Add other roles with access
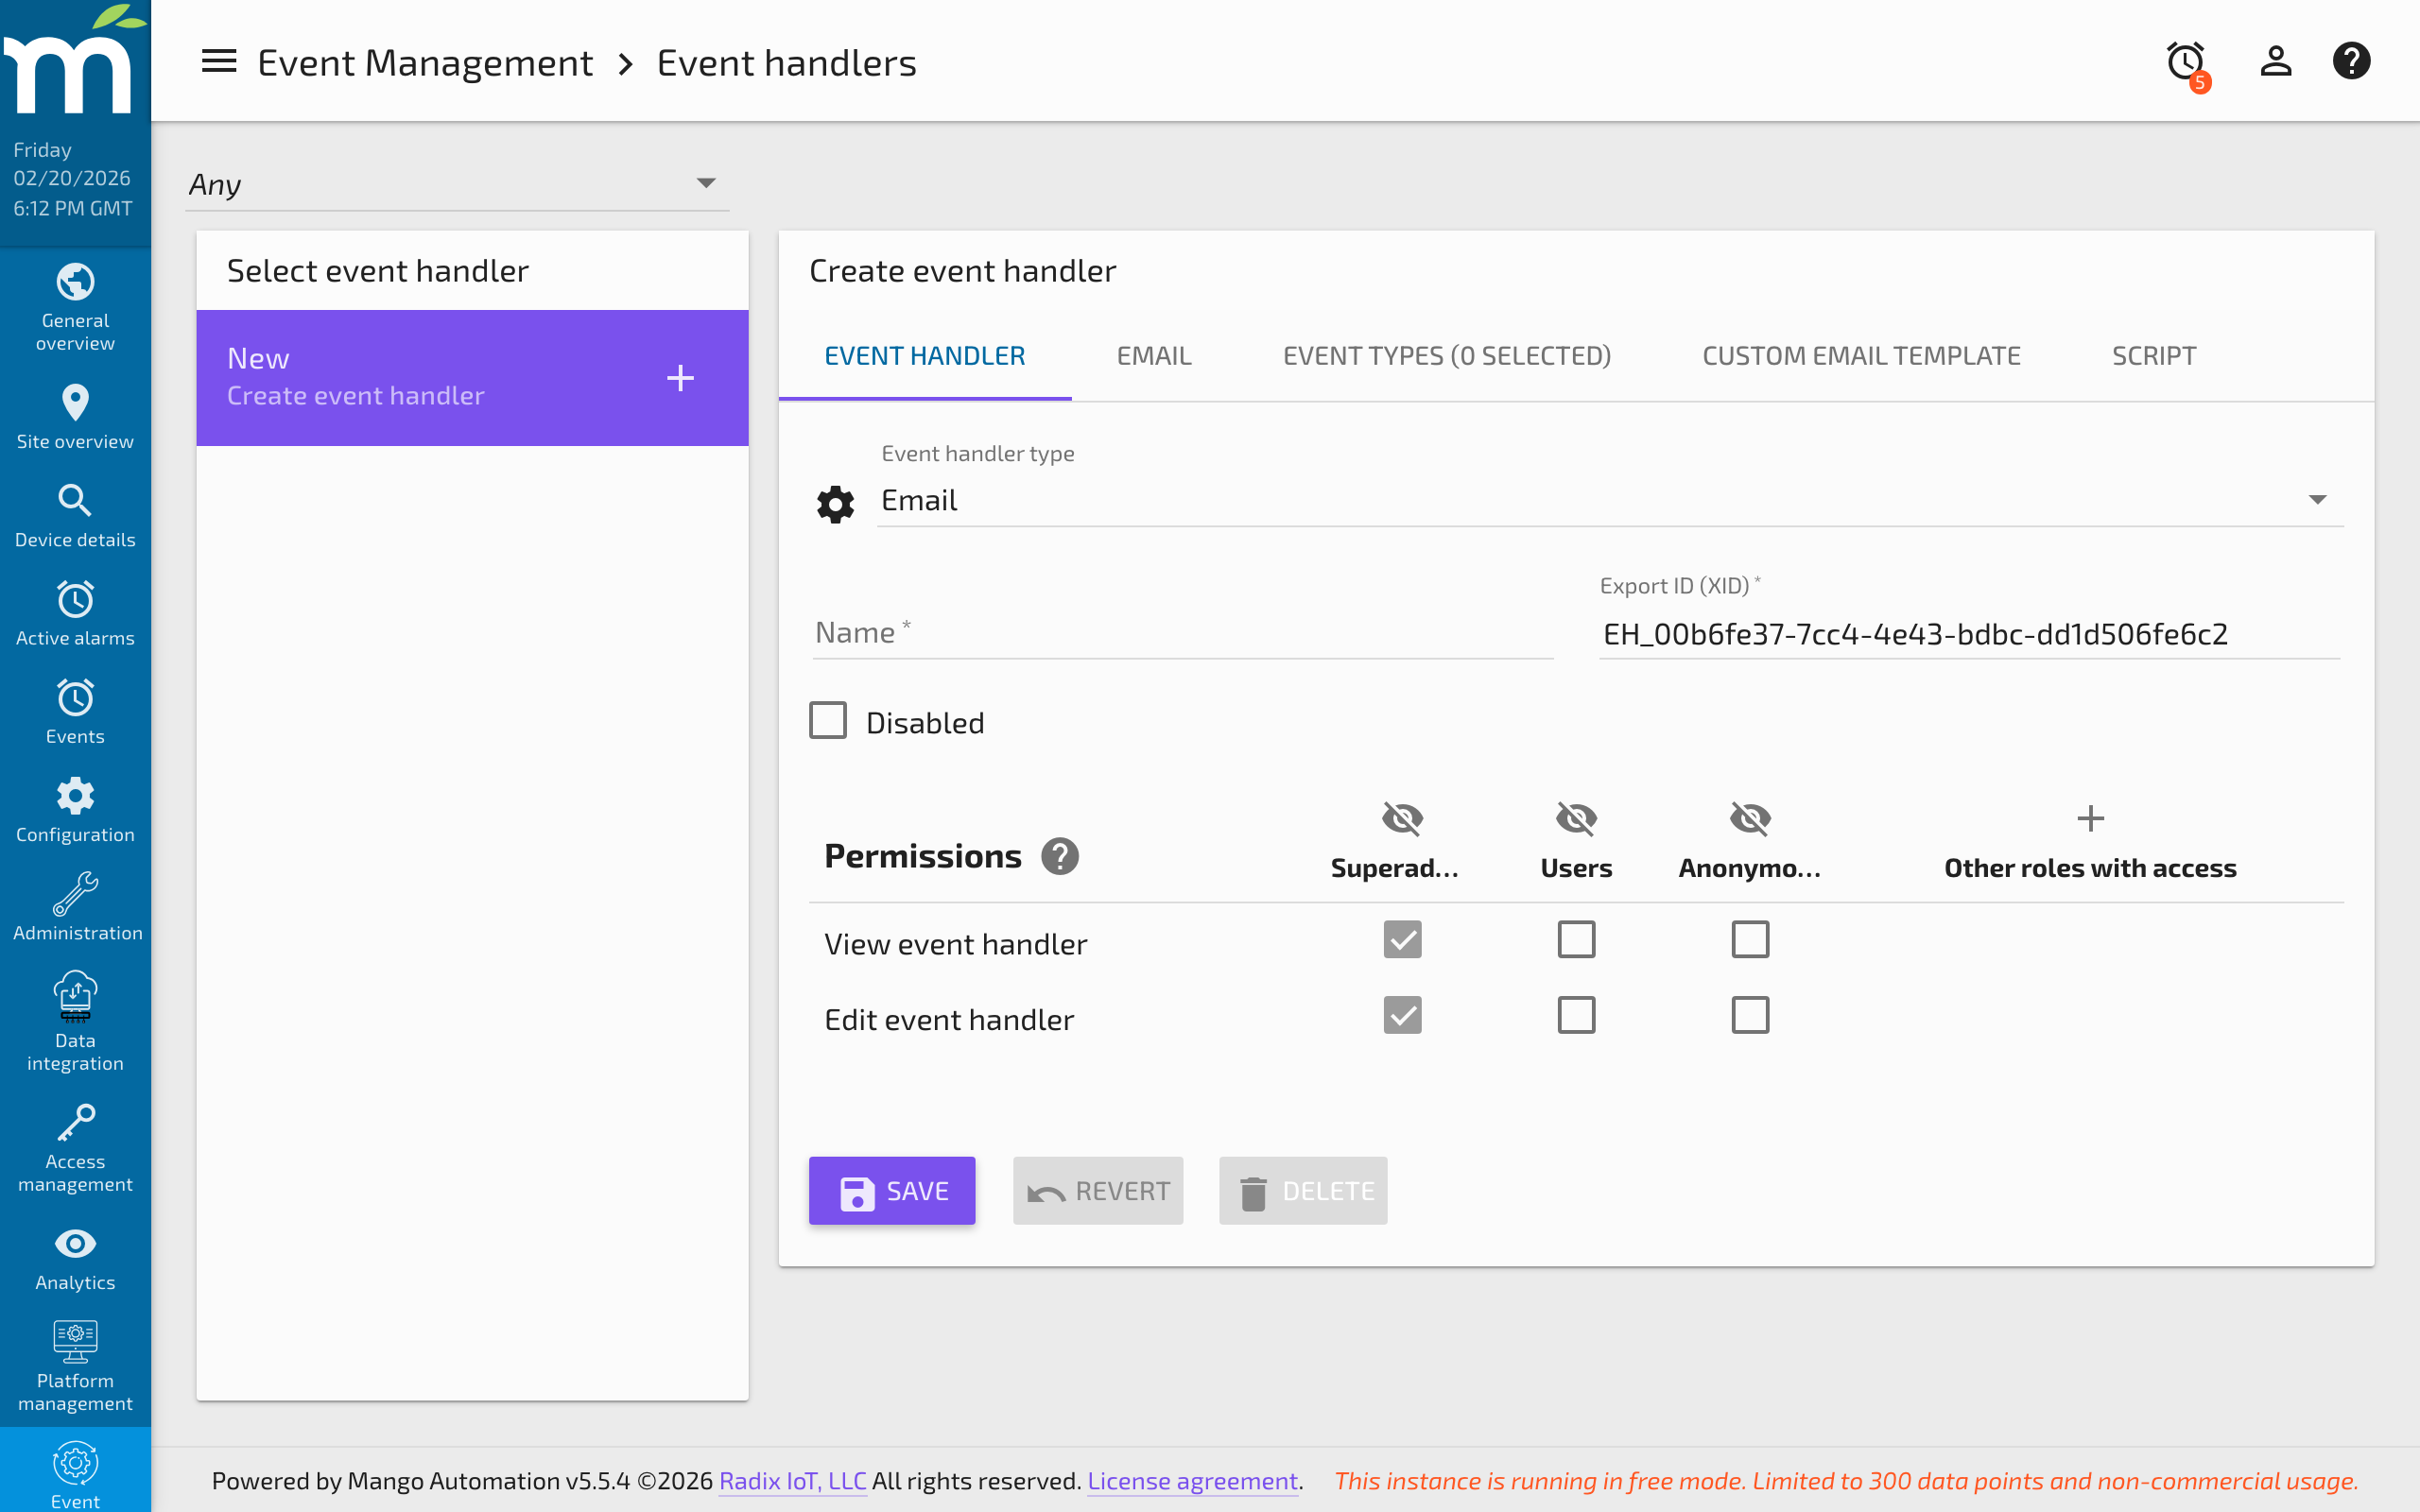The image size is (2420, 1512). pos(2090,818)
